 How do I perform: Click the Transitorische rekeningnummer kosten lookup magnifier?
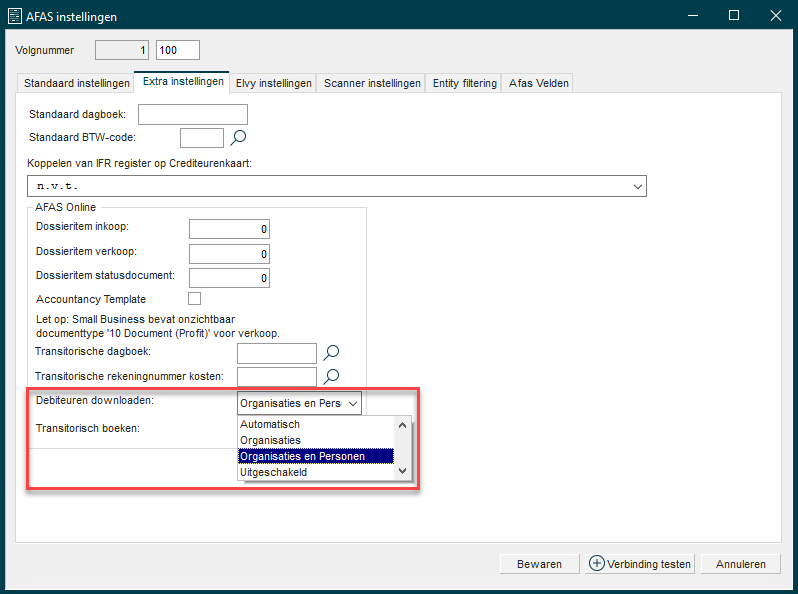(x=331, y=377)
